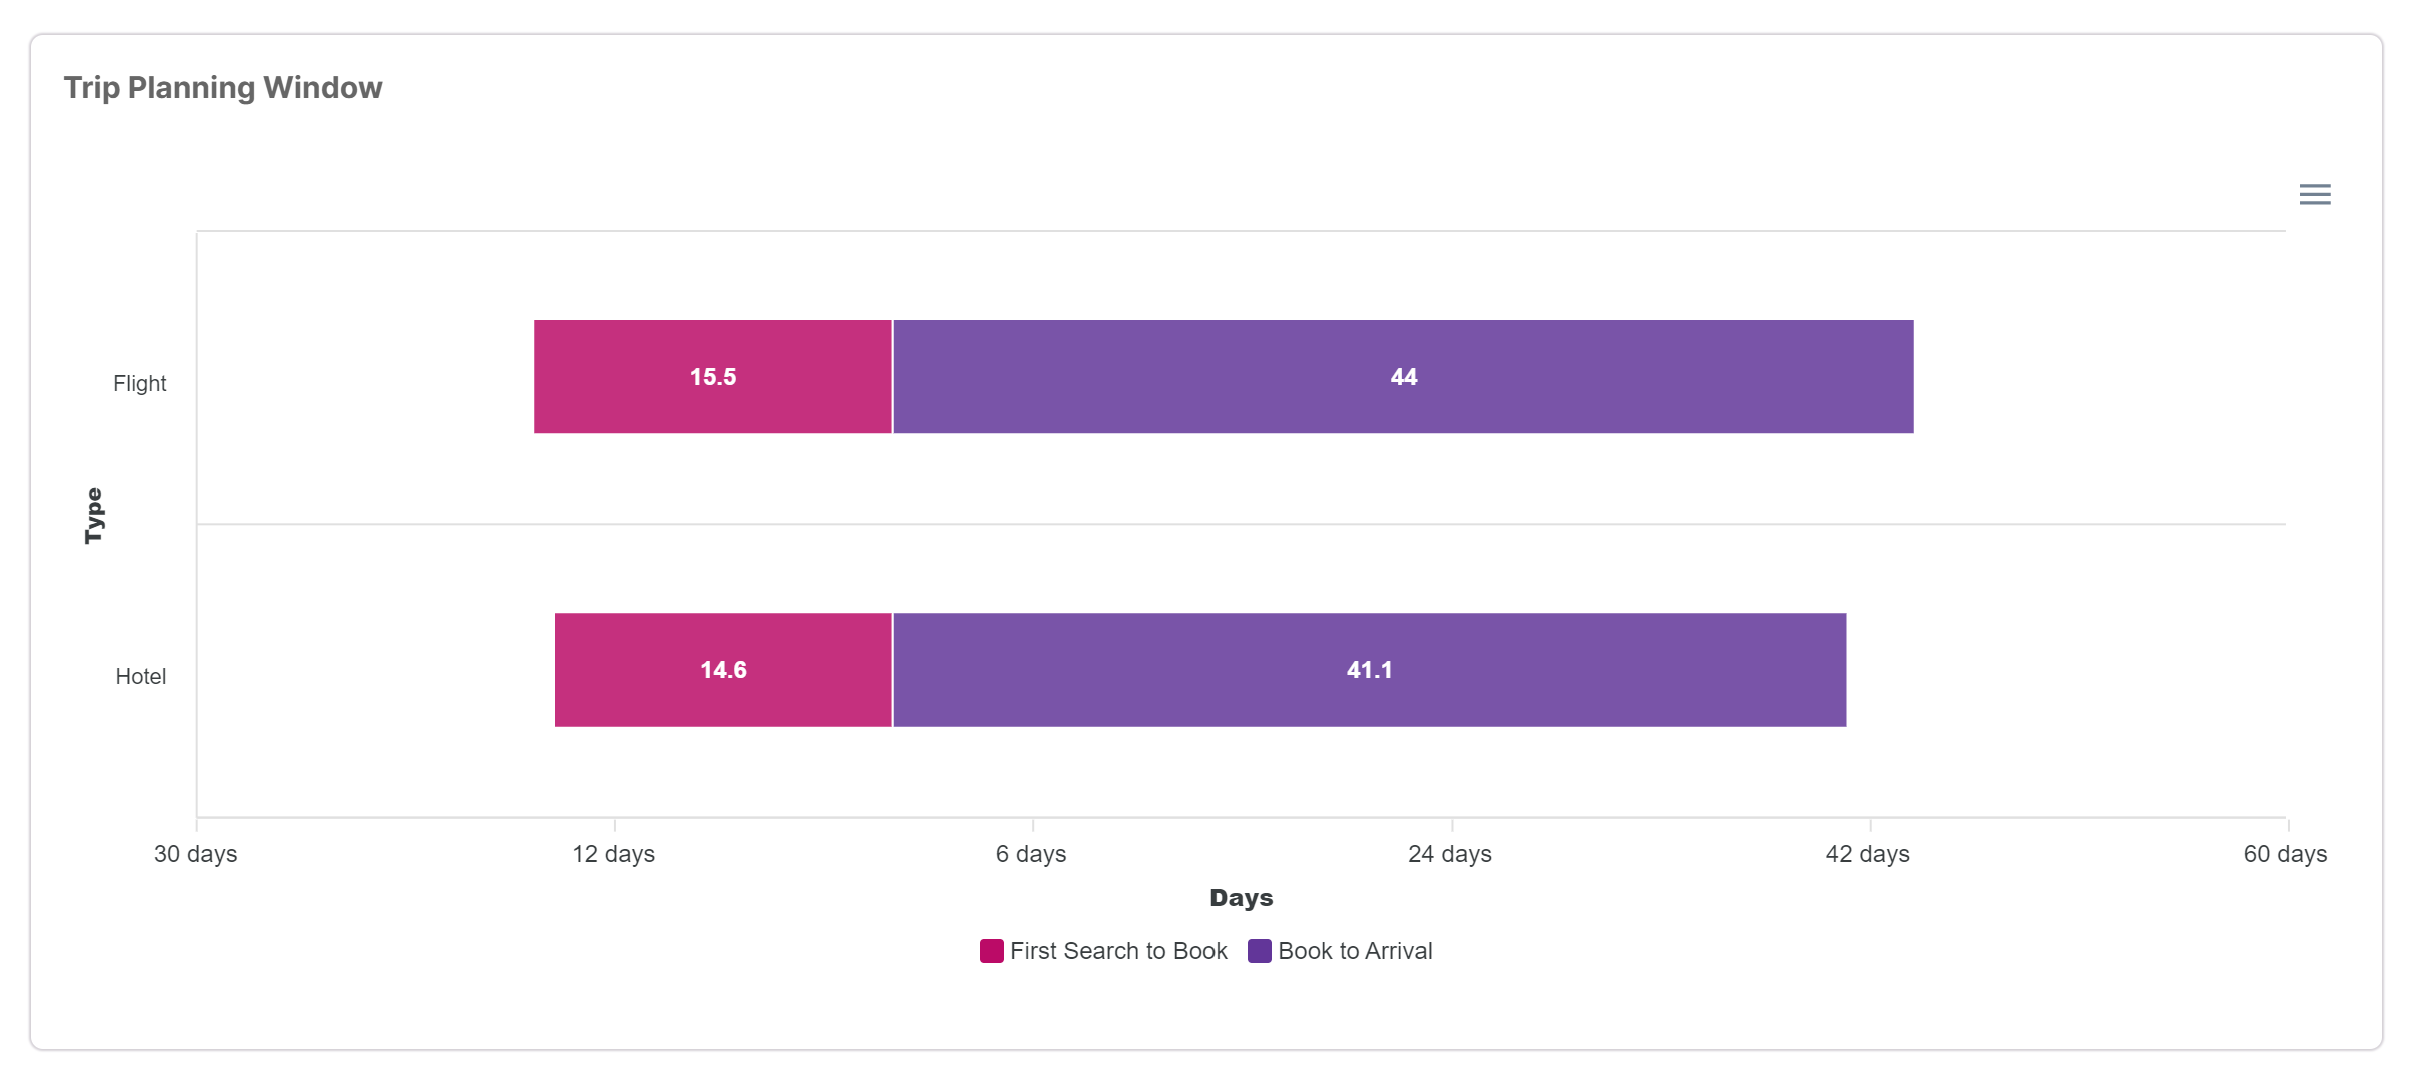Click the Hotel axis label
The width and height of the screenshot is (2420, 1086).
tap(140, 676)
